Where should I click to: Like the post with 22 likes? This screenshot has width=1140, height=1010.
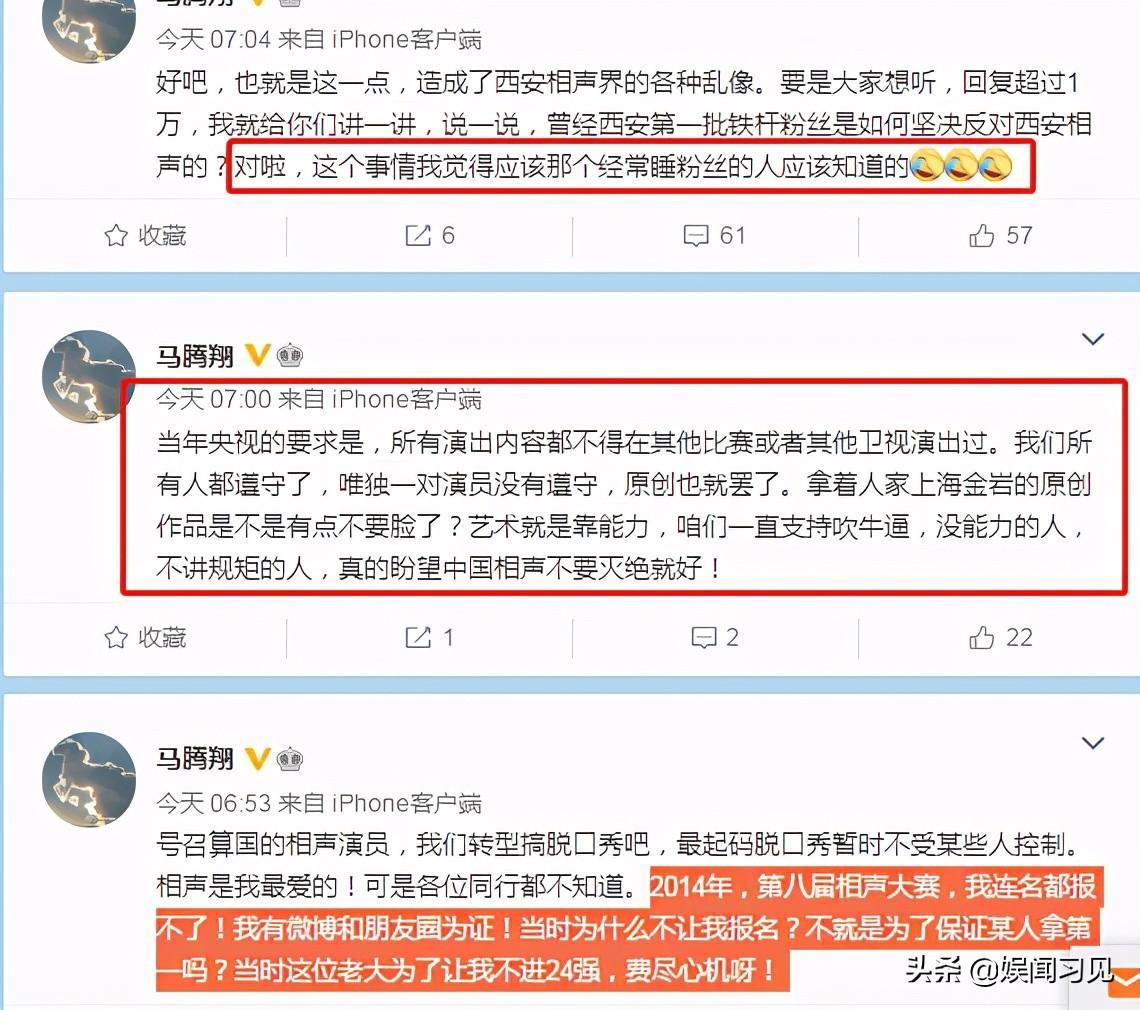click(1000, 638)
